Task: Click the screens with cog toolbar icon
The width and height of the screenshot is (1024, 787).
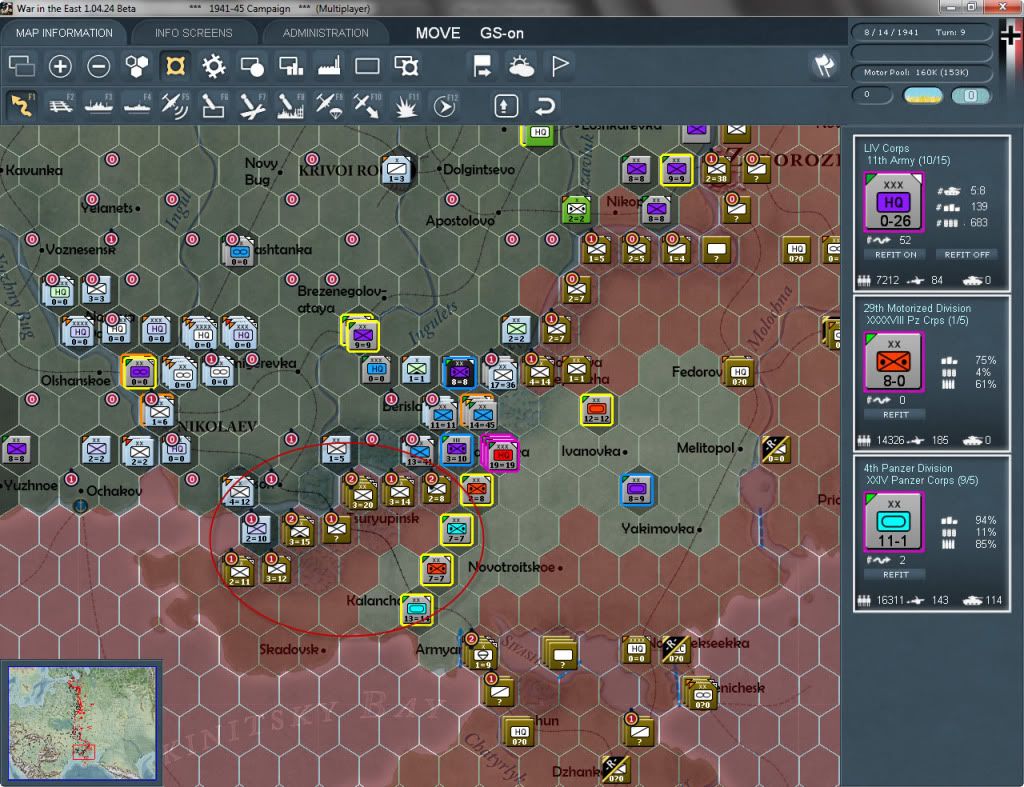Action: 406,66
